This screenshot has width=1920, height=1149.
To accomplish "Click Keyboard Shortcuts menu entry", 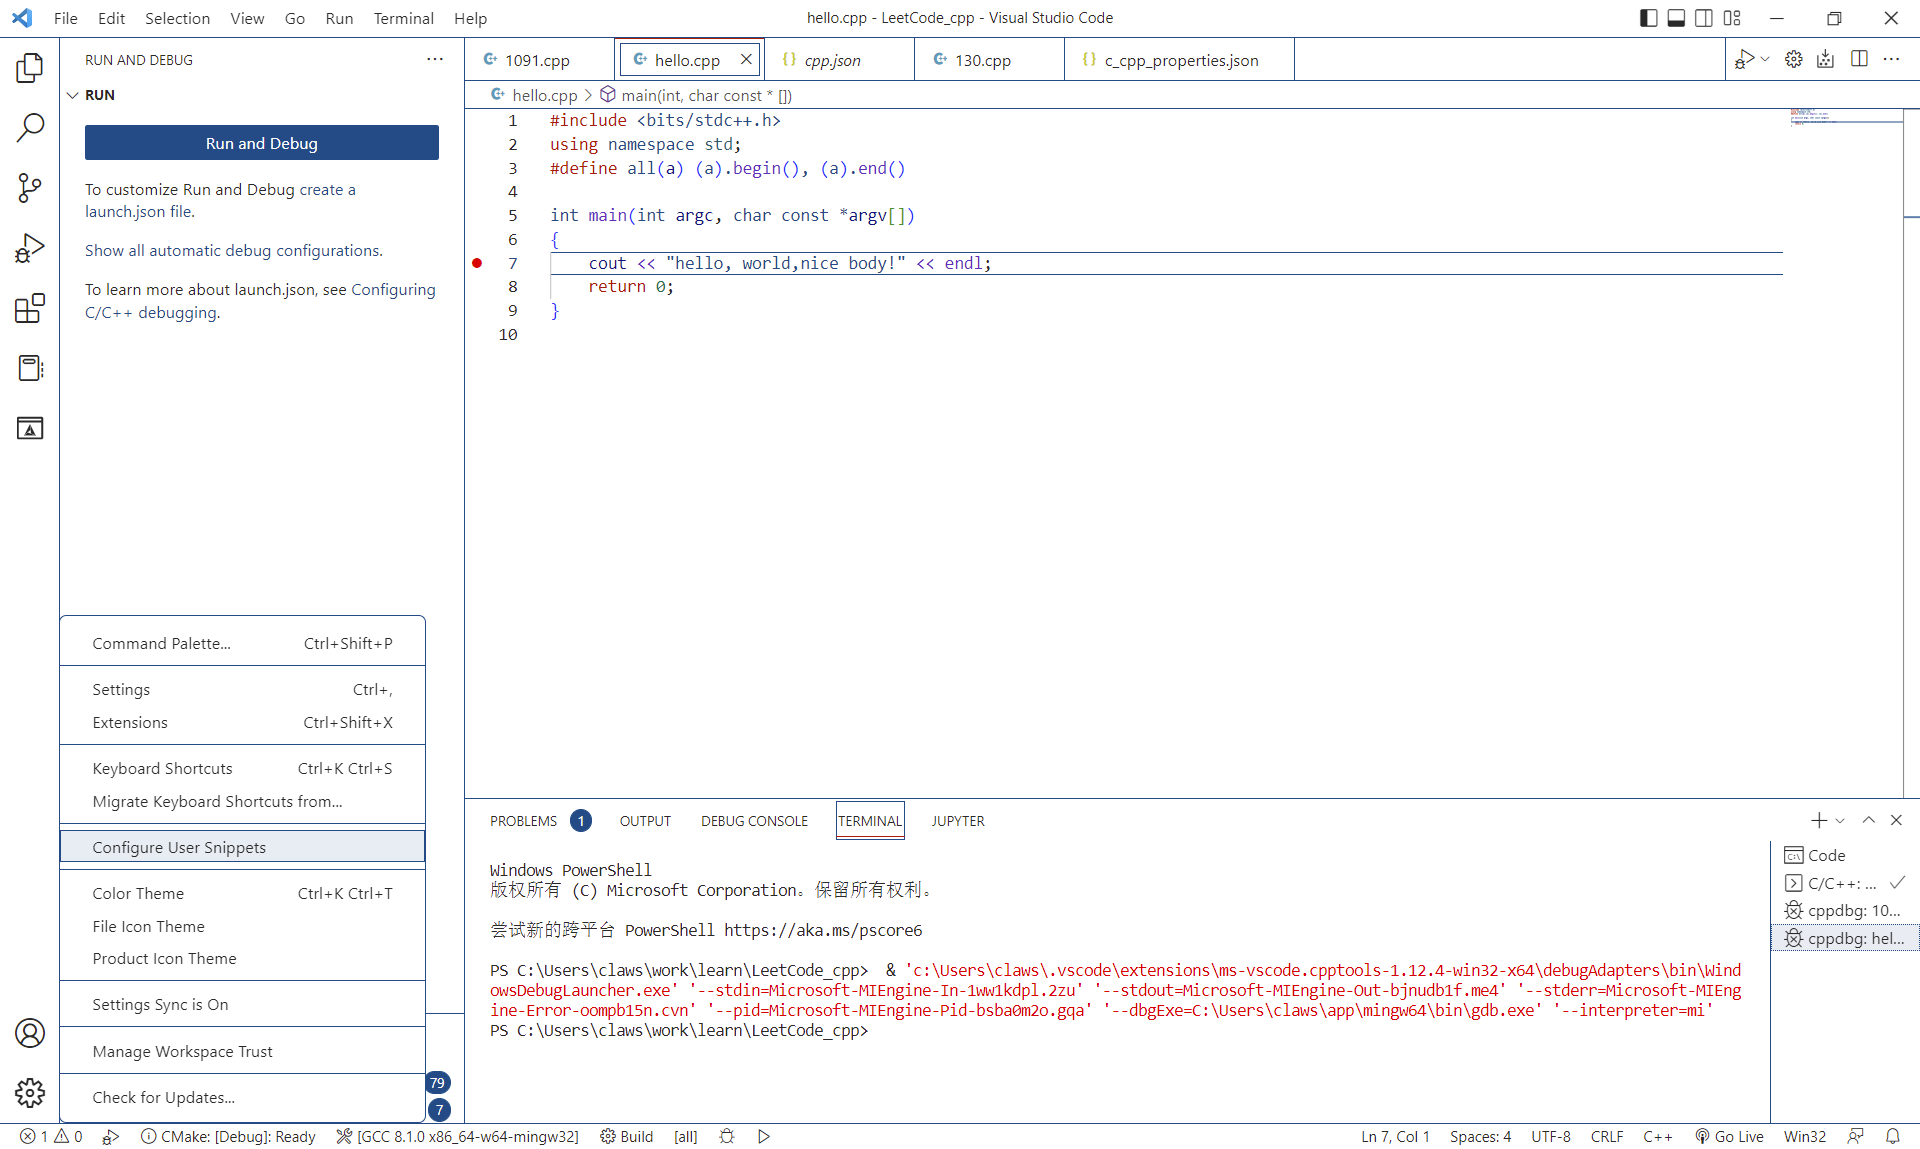I will (x=242, y=768).
